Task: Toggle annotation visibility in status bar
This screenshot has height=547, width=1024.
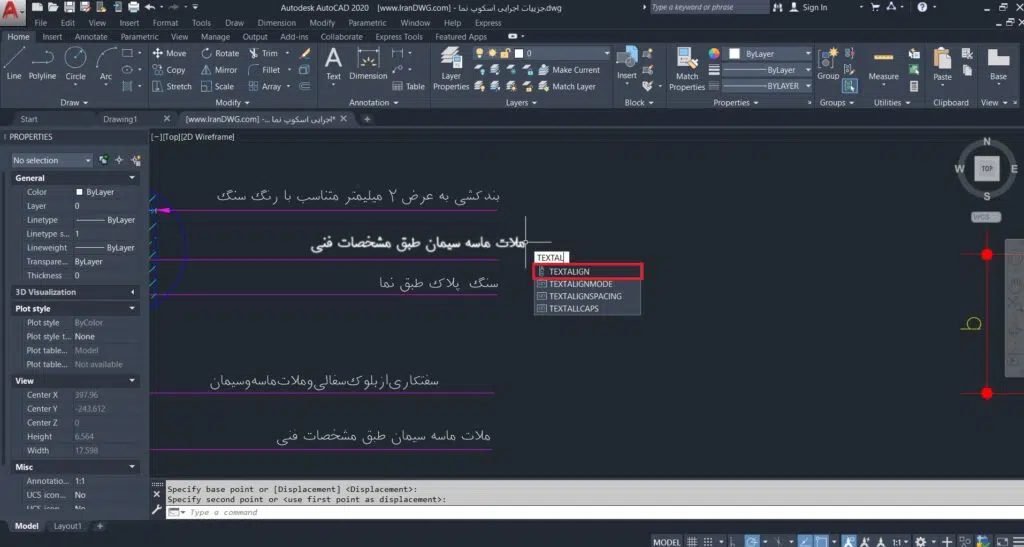Action: [850, 542]
